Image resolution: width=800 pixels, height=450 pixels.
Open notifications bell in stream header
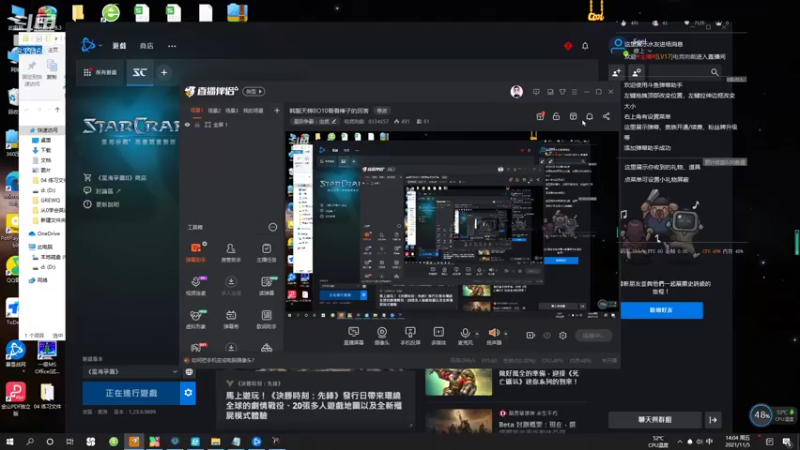[x=589, y=116]
